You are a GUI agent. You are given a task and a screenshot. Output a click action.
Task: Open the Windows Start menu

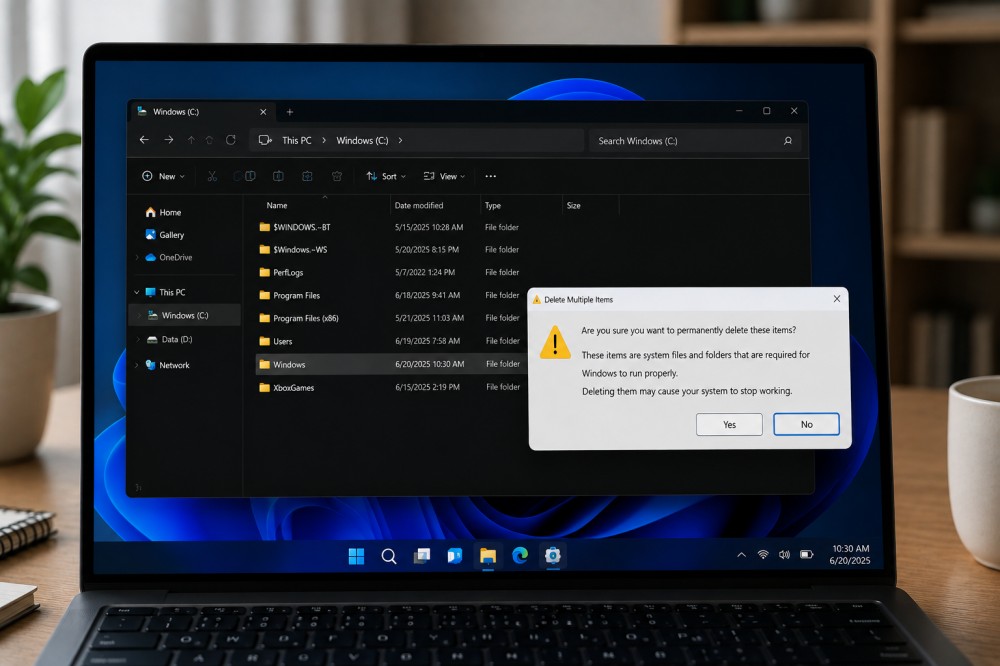click(356, 556)
